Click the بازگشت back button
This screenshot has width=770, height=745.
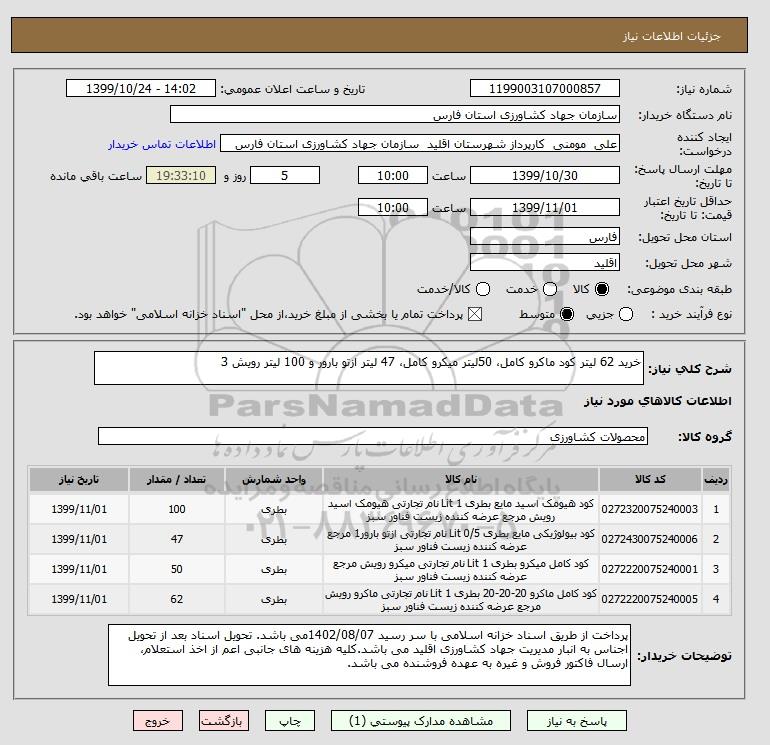pos(224,721)
